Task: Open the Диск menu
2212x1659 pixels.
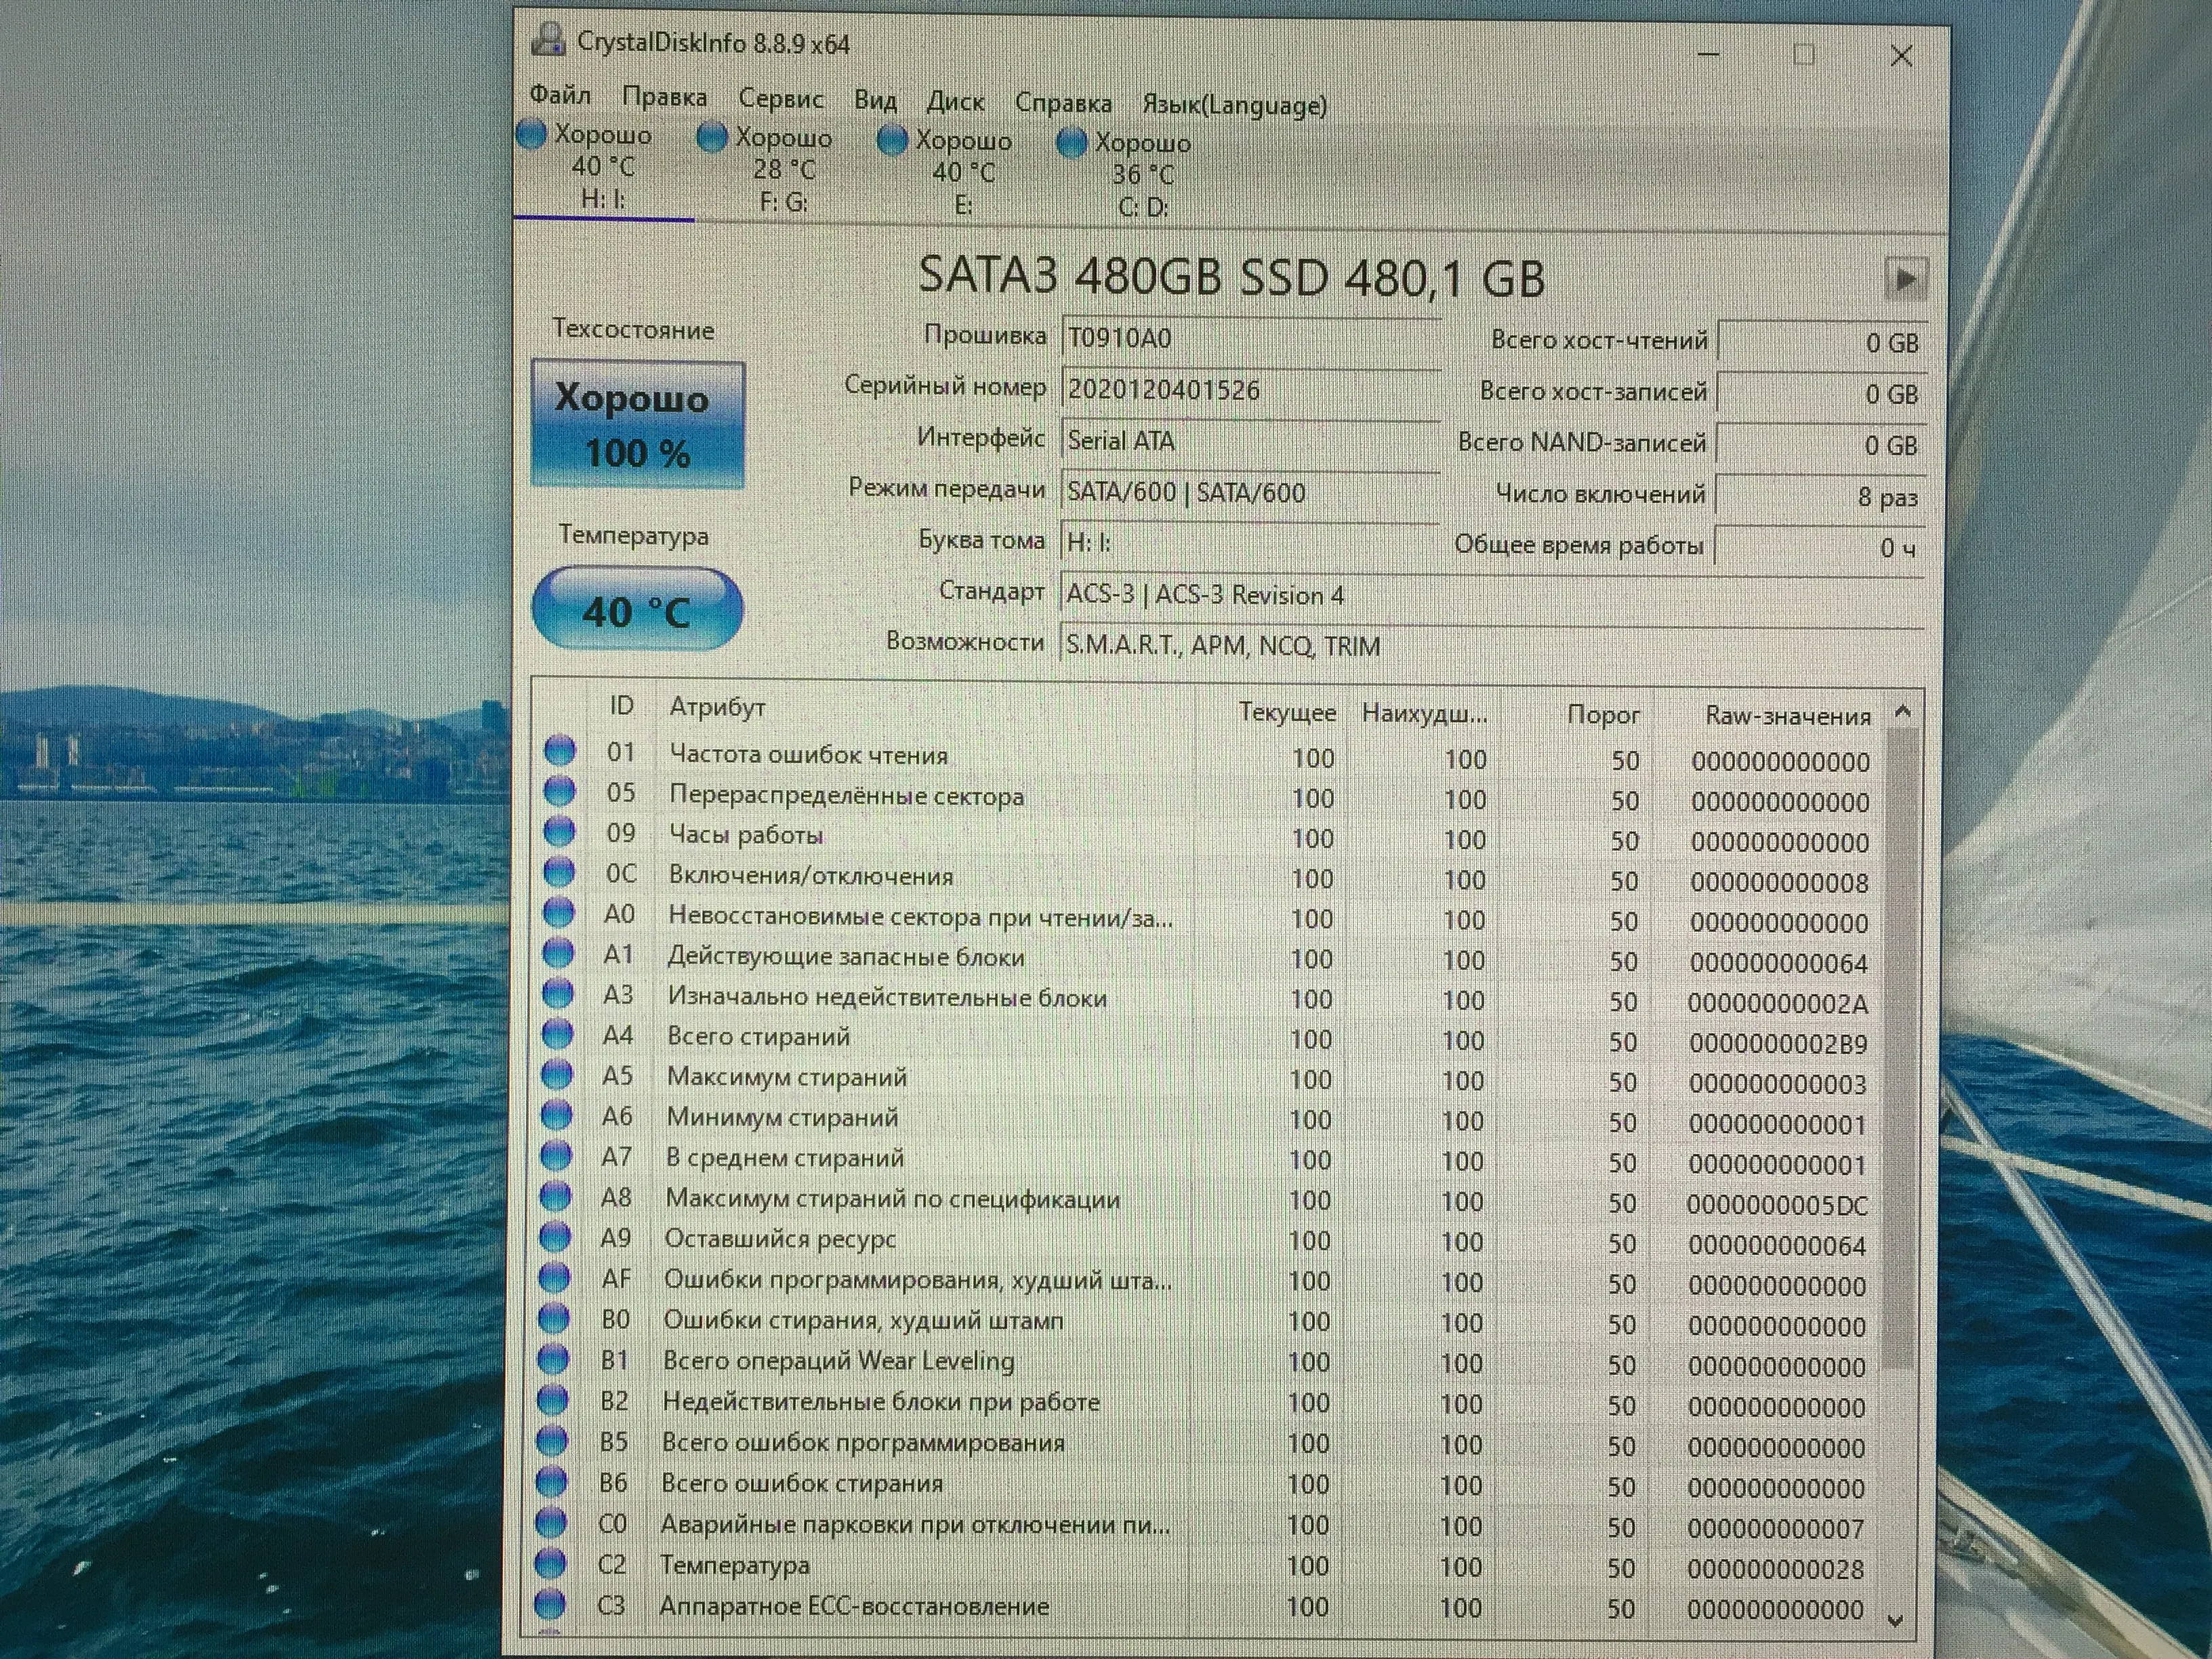Action: [x=955, y=102]
